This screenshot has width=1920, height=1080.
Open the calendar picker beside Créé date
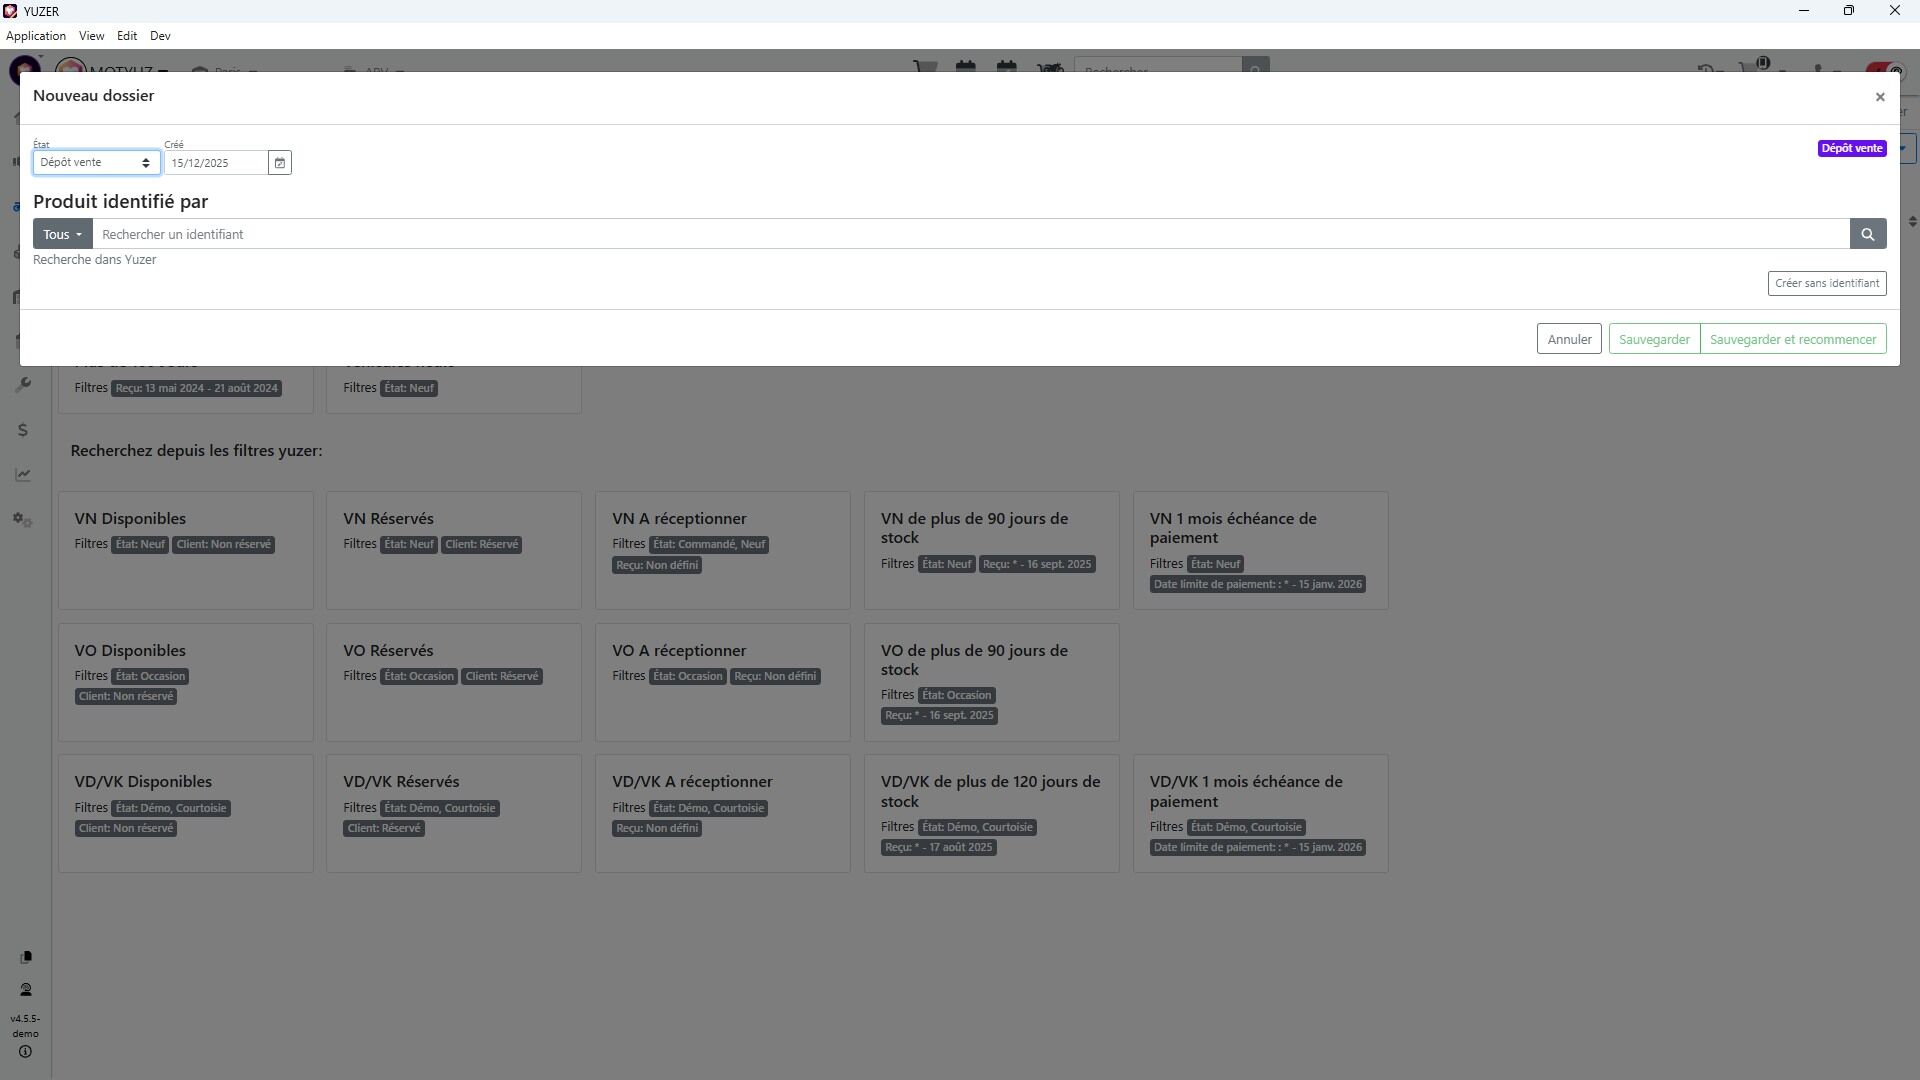point(280,163)
